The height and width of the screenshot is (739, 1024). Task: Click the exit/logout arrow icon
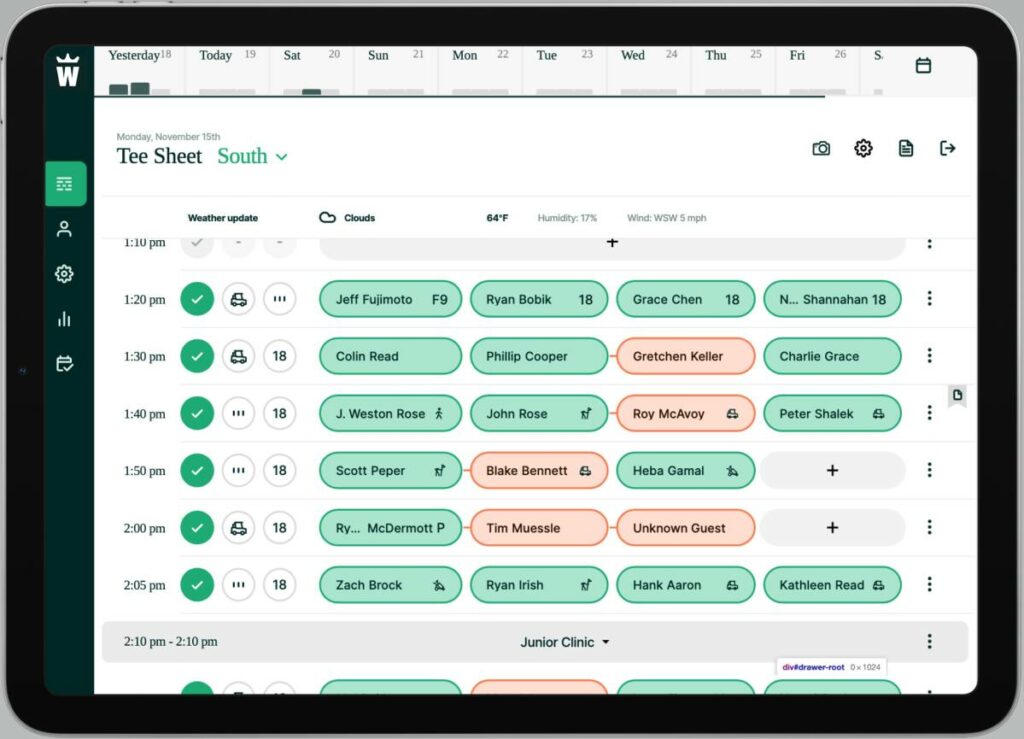coord(948,148)
